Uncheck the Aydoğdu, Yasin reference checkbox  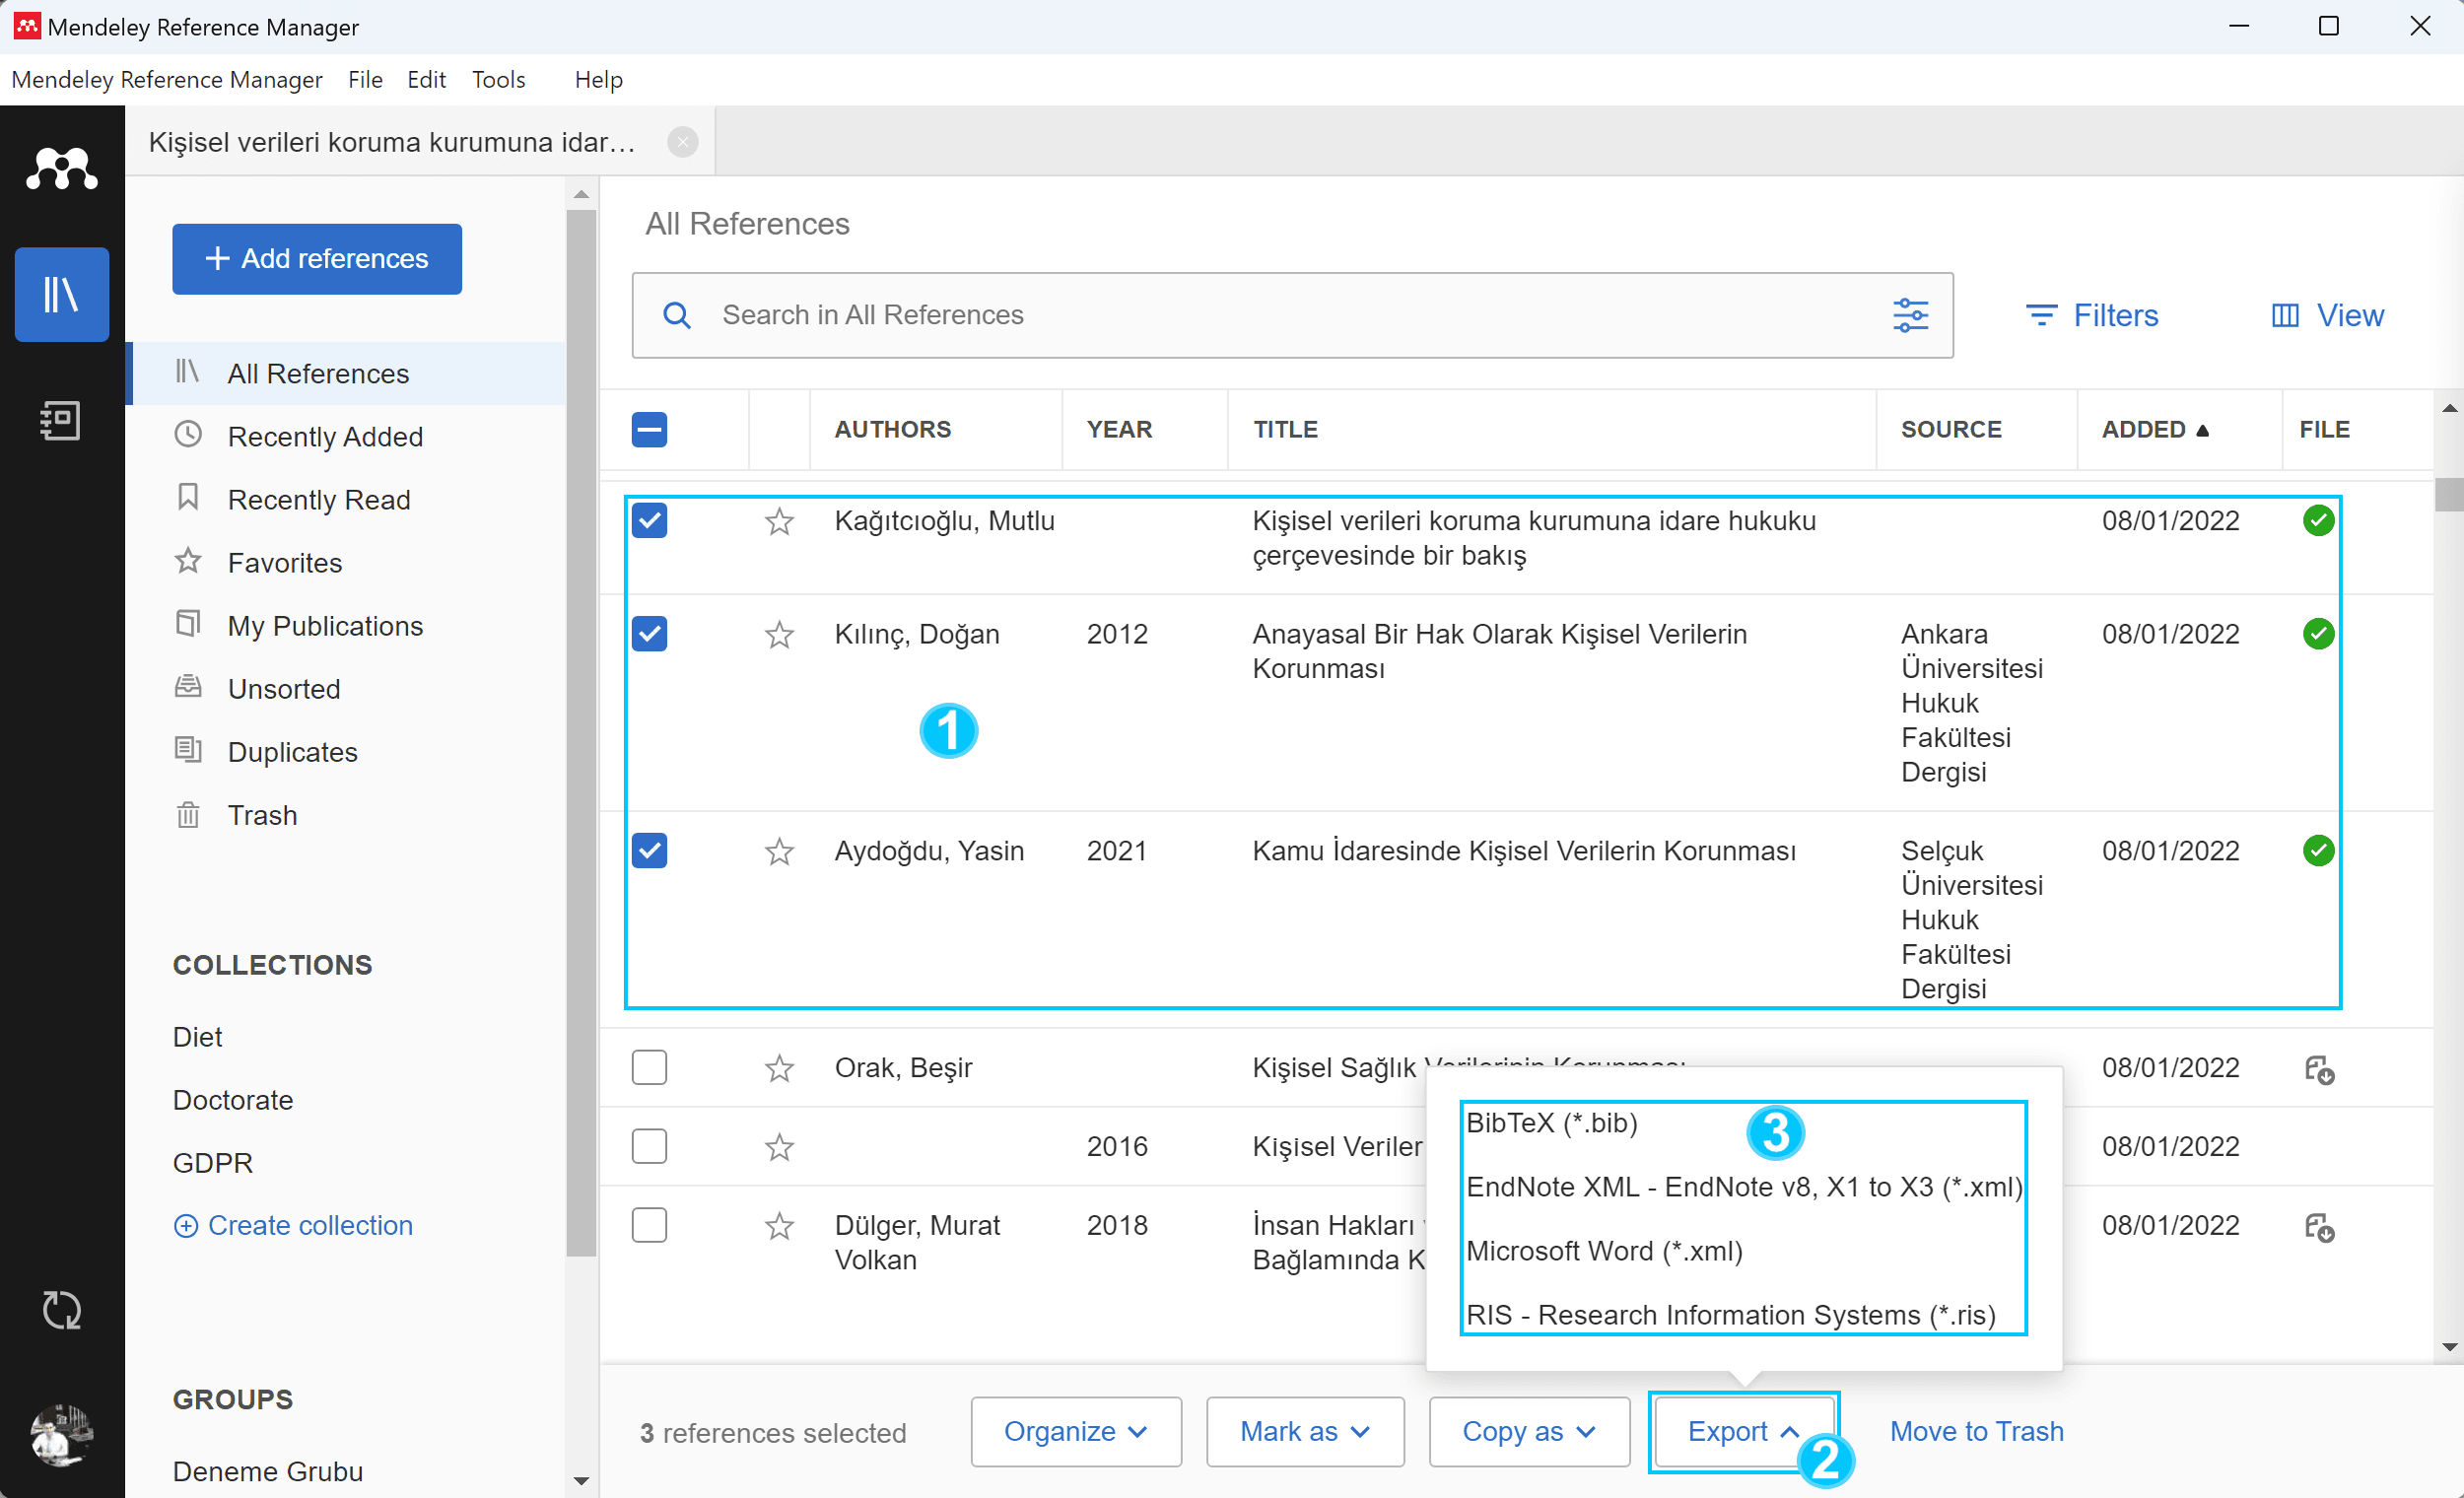click(x=649, y=851)
